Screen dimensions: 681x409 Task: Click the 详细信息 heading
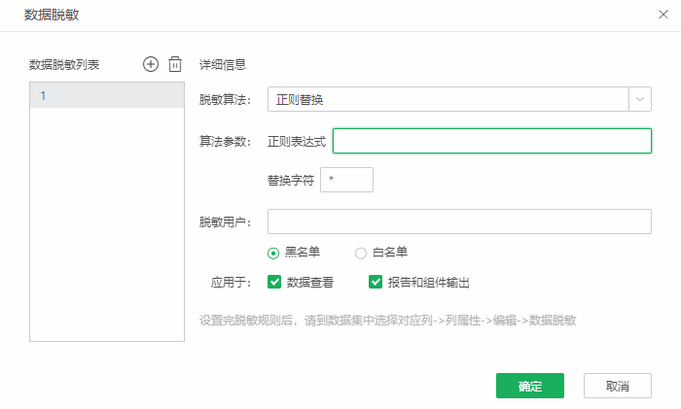coord(222,65)
